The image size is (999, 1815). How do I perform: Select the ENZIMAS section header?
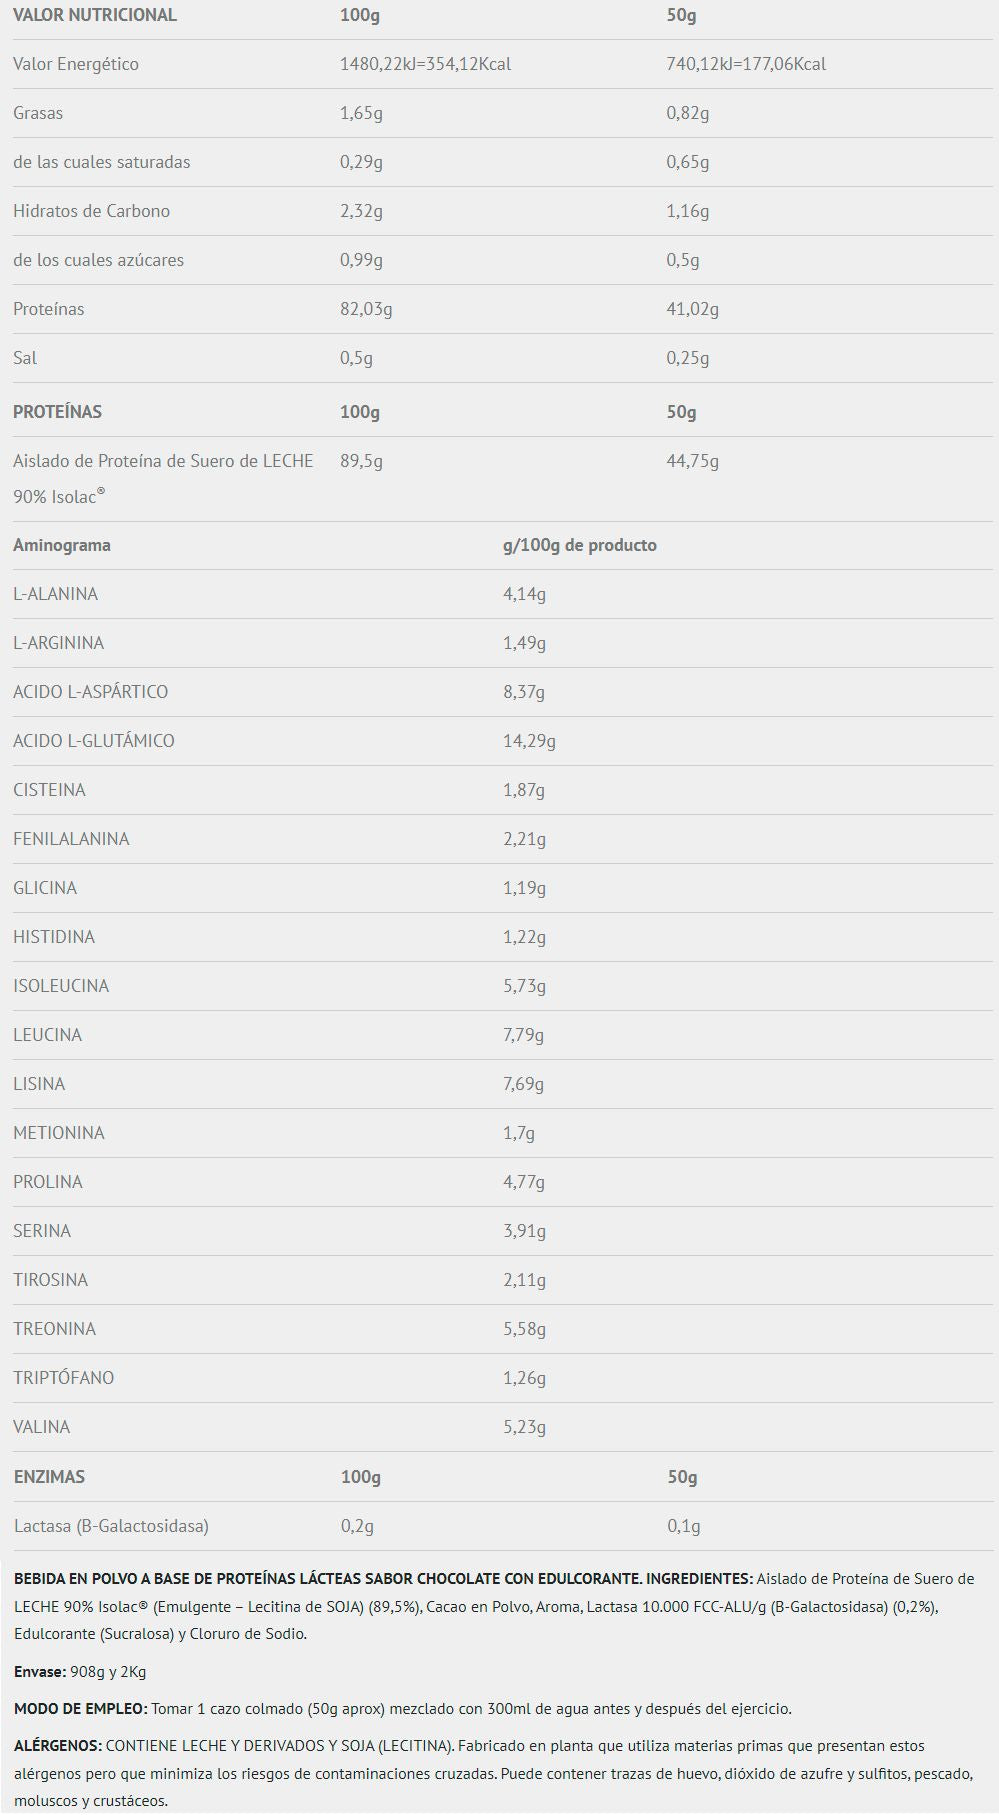coord(49,1477)
